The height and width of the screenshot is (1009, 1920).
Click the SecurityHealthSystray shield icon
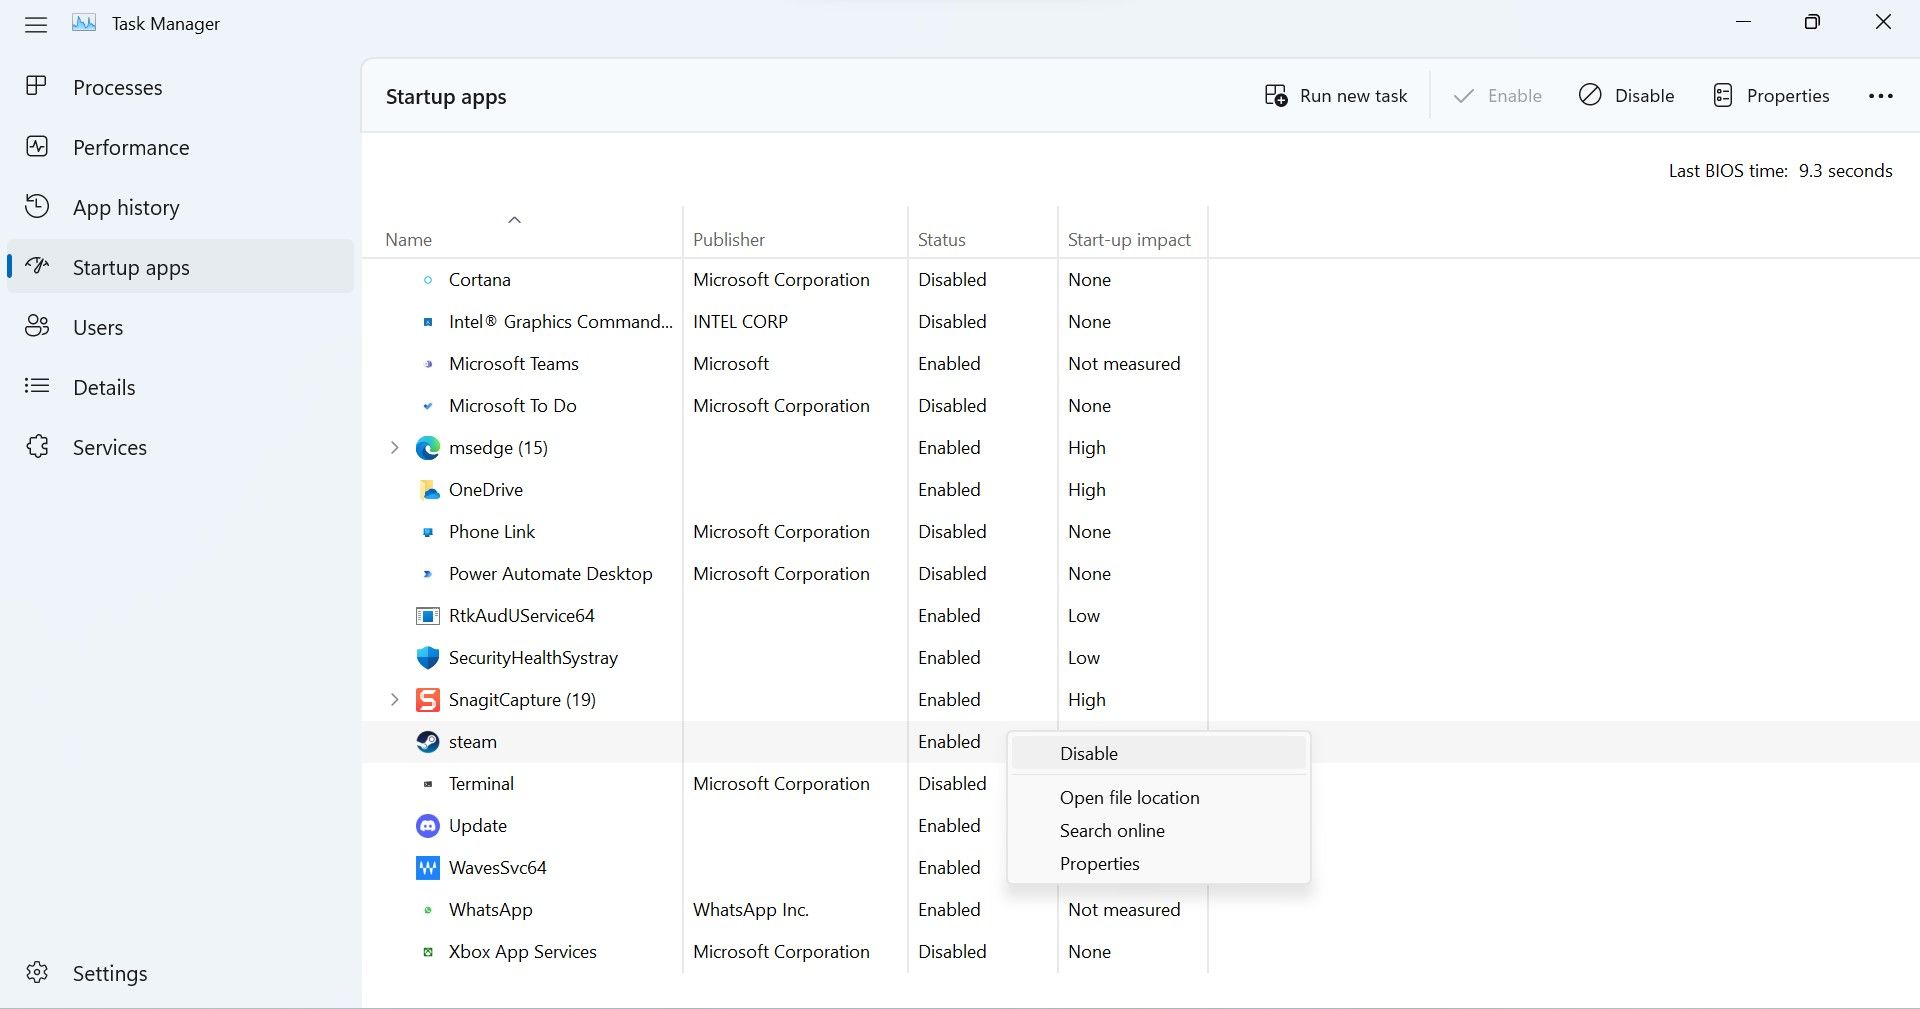click(428, 658)
